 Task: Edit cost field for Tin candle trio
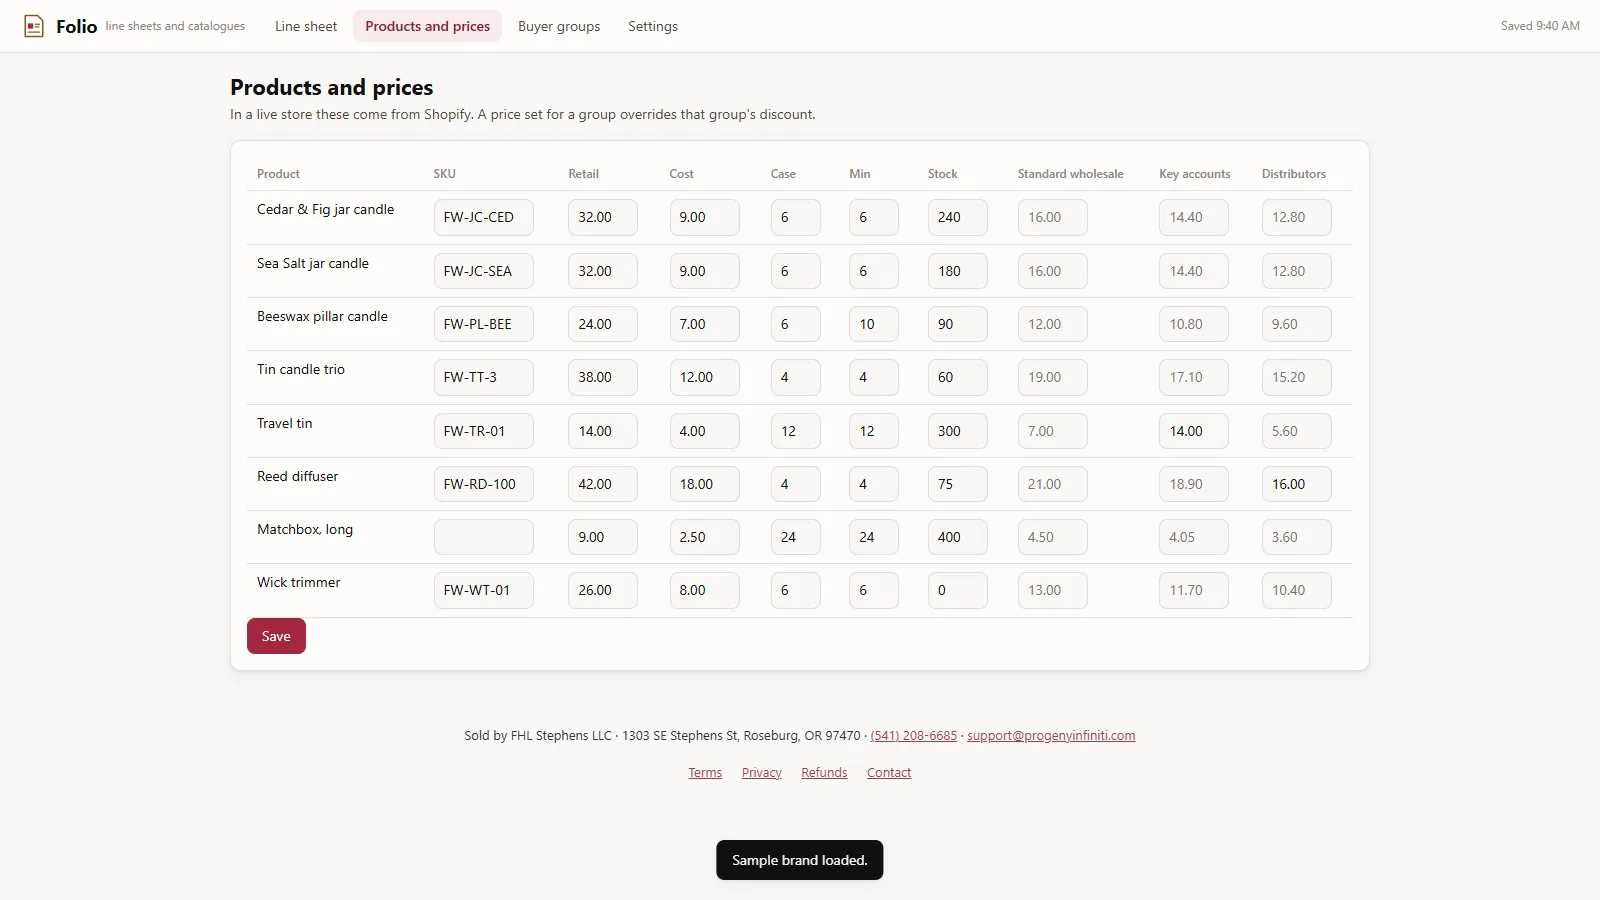point(704,377)
